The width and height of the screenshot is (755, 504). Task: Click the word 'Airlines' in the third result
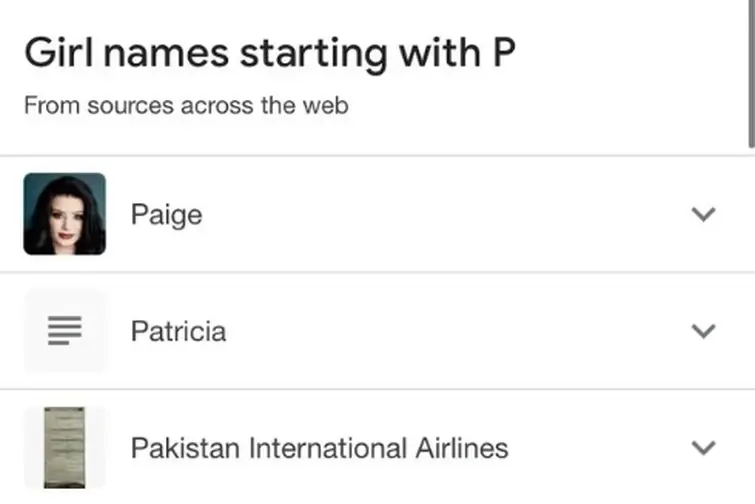click(461, 447)
